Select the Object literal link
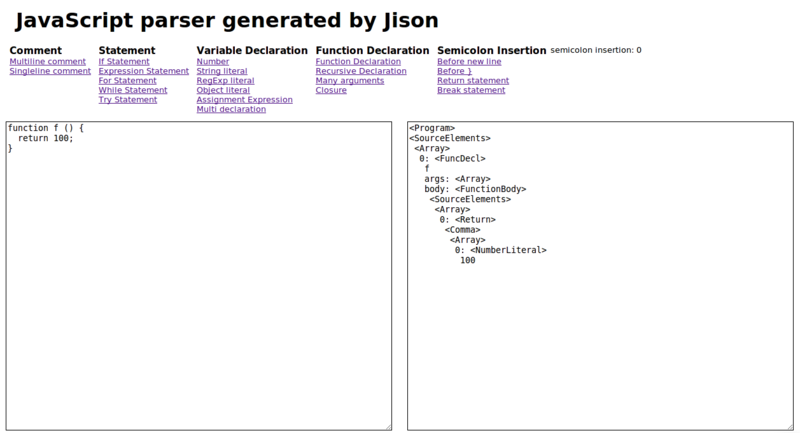Viewport: 800px width, 433px height. [223, 90]
